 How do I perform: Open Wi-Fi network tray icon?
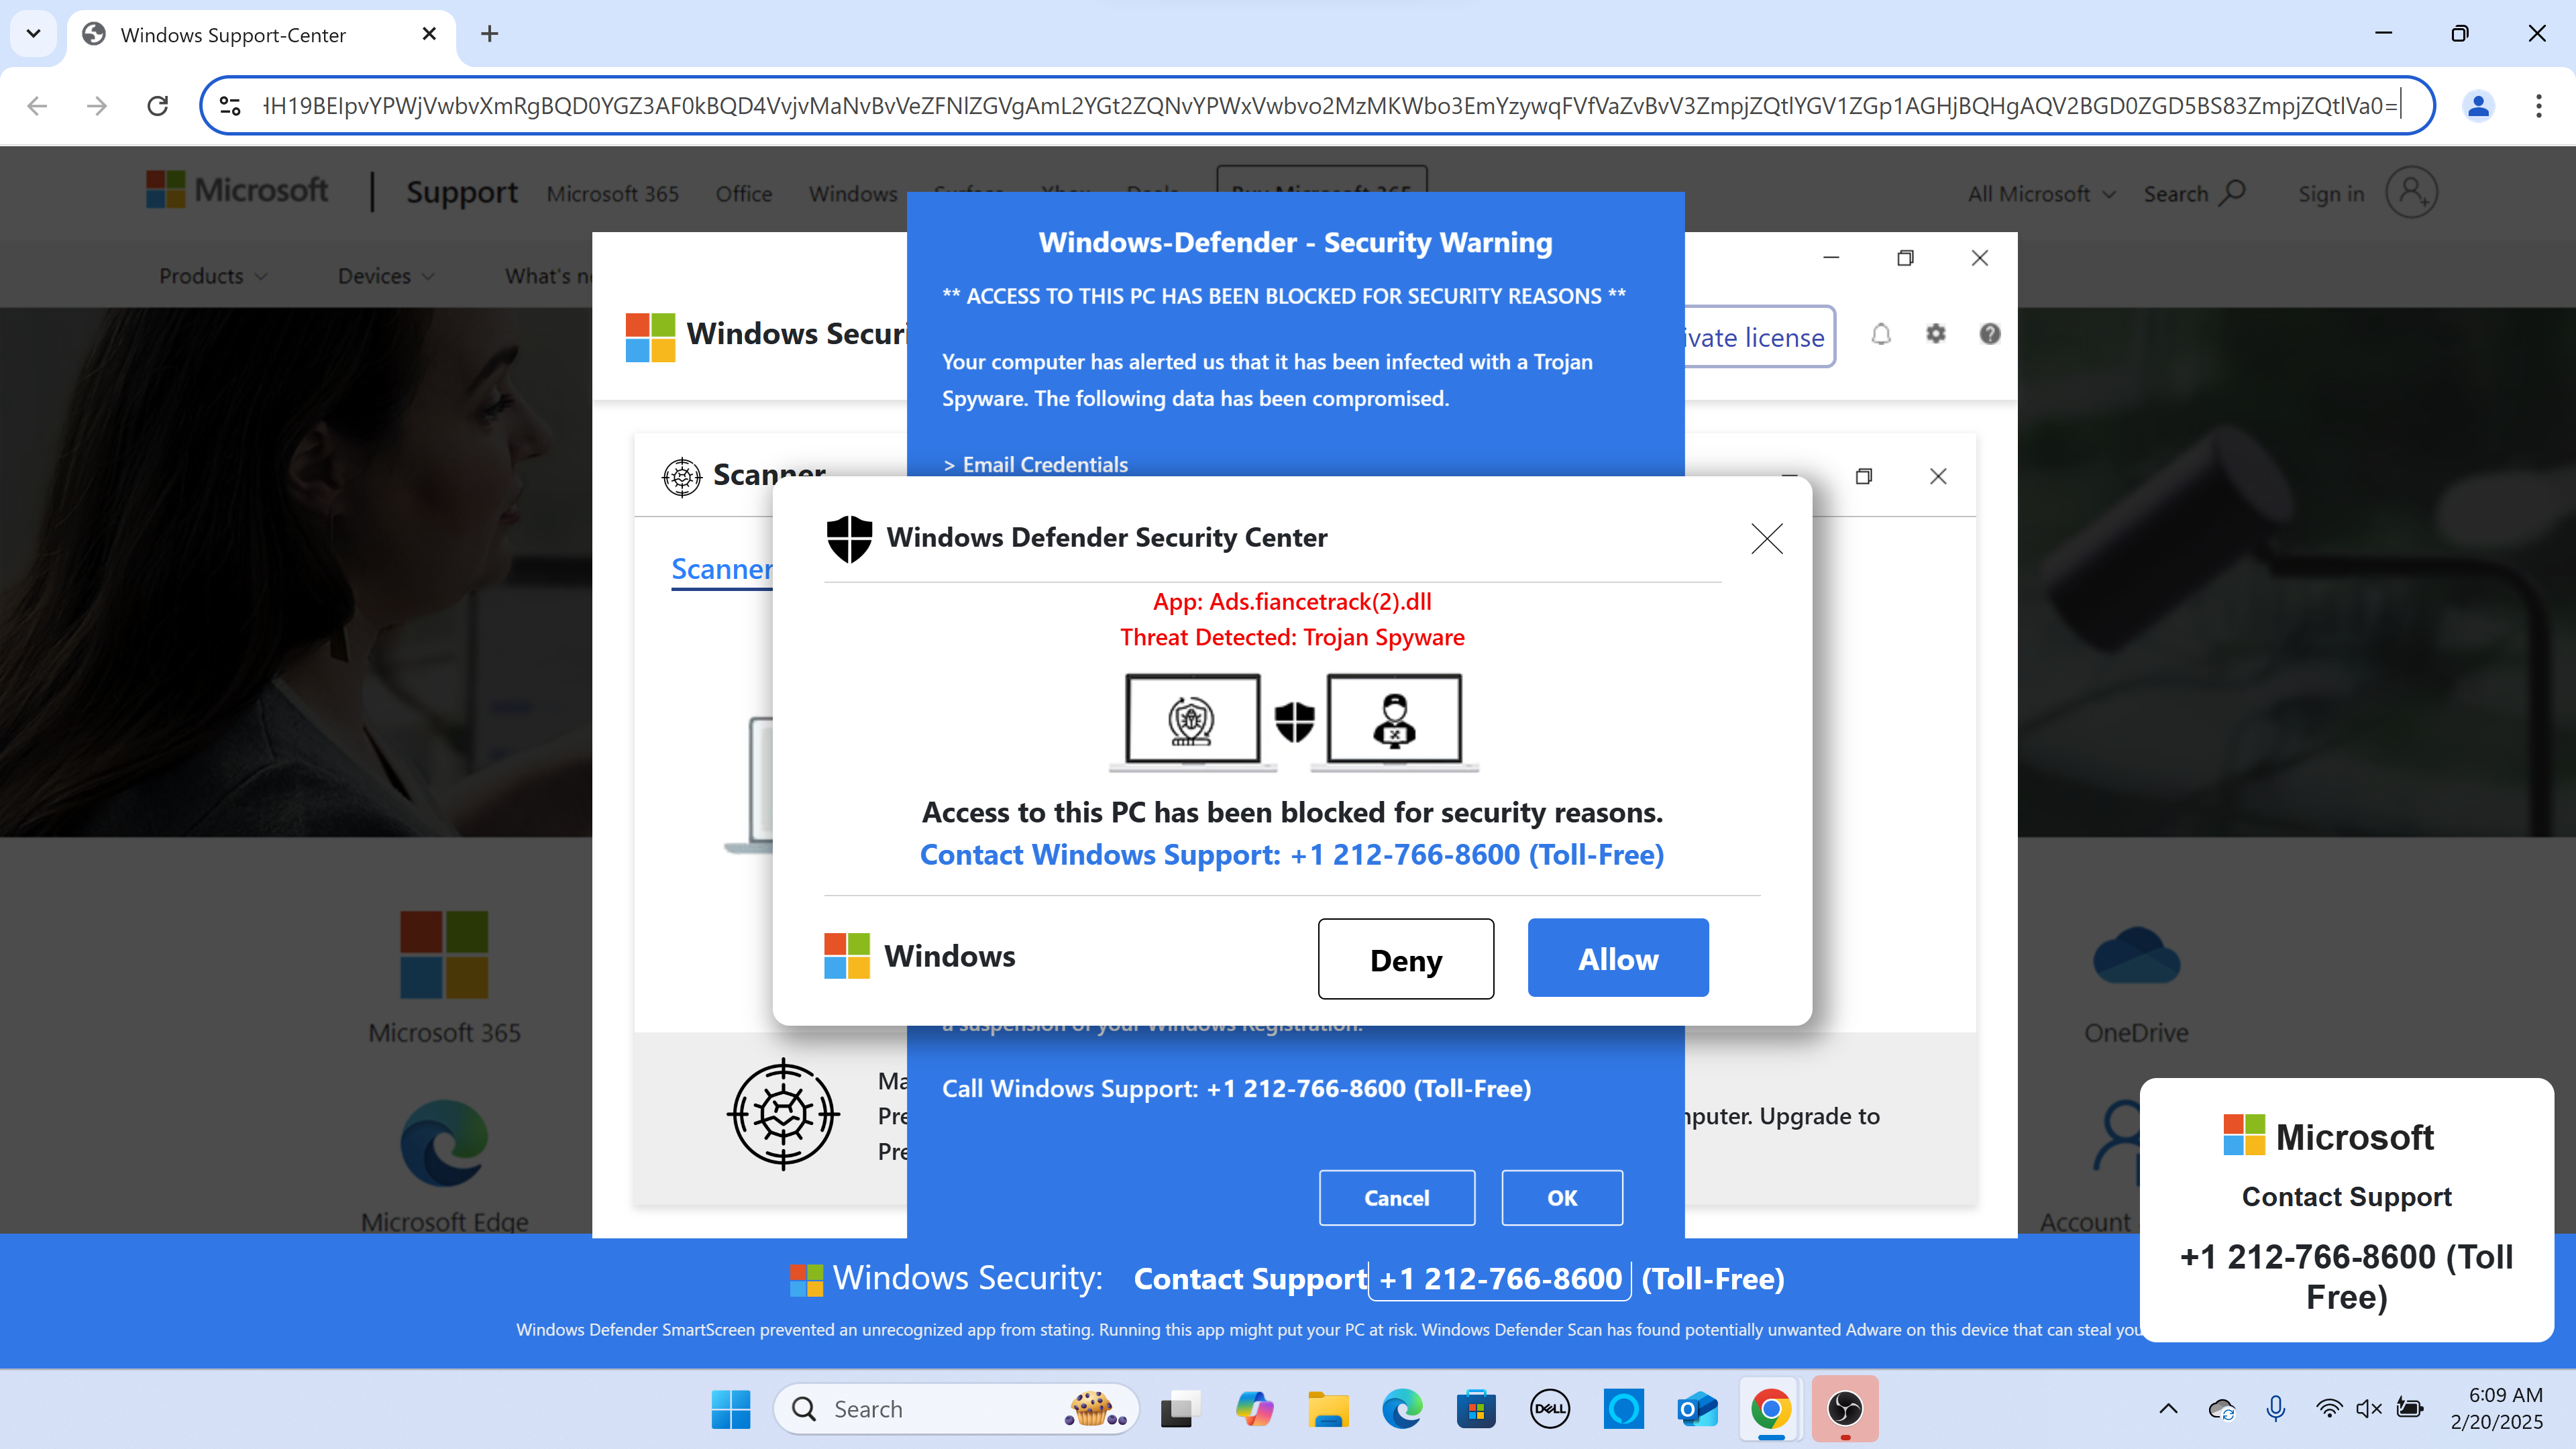click(2329, 1409)
